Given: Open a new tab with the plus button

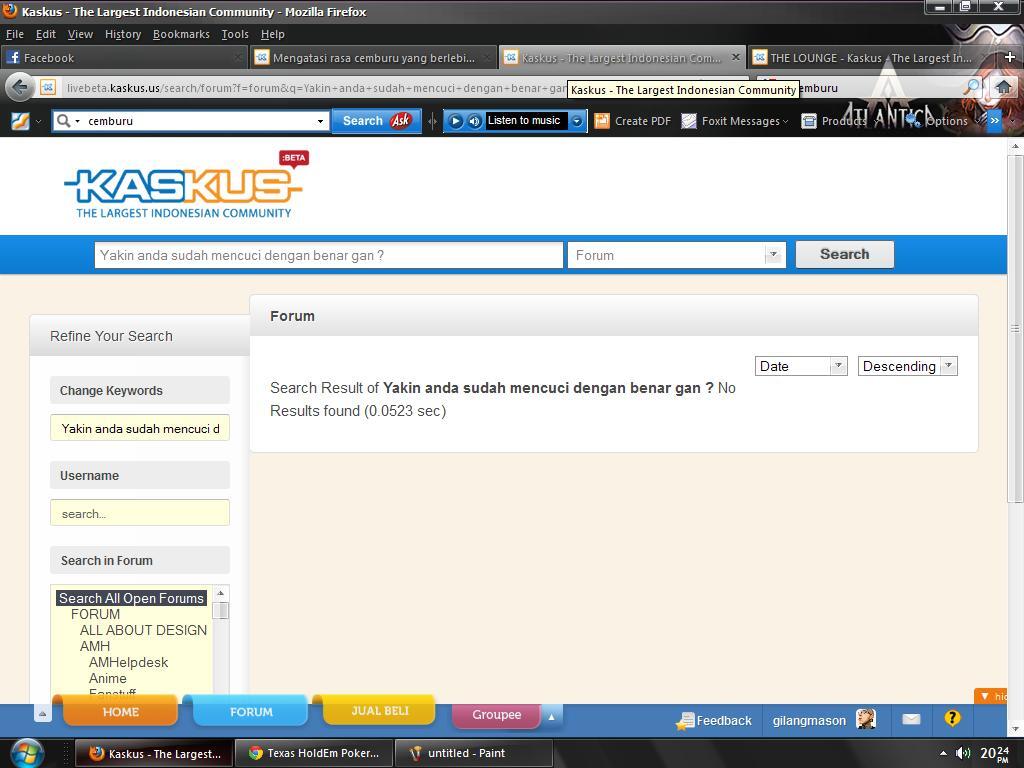Looking at the screenshot, I should pos(1010,57).
